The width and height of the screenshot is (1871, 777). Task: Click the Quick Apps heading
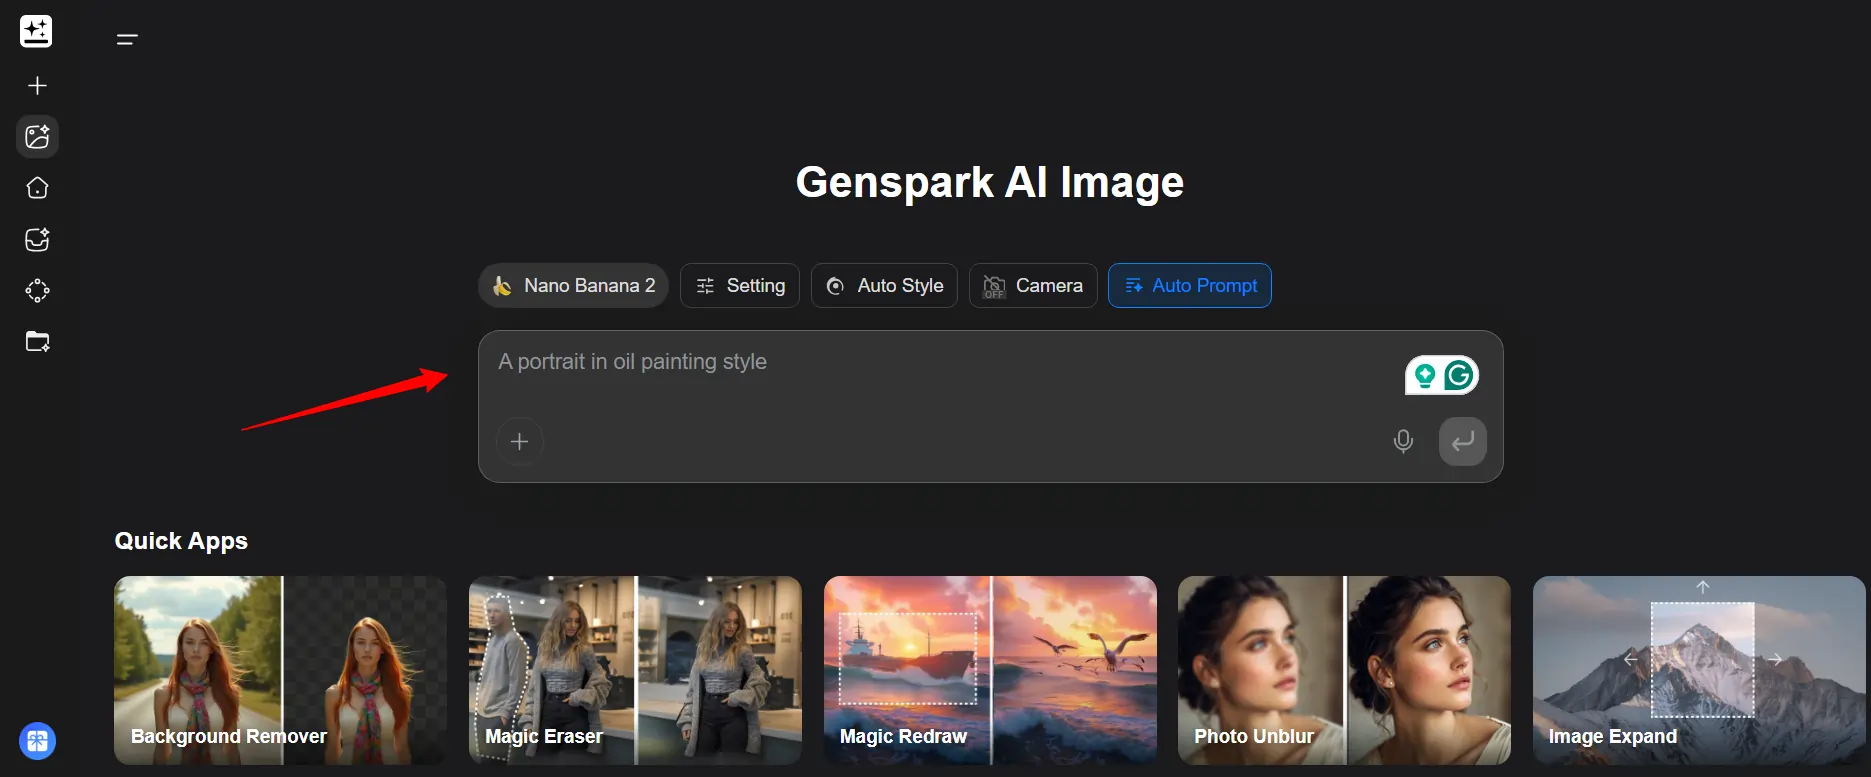pos(181,541)
